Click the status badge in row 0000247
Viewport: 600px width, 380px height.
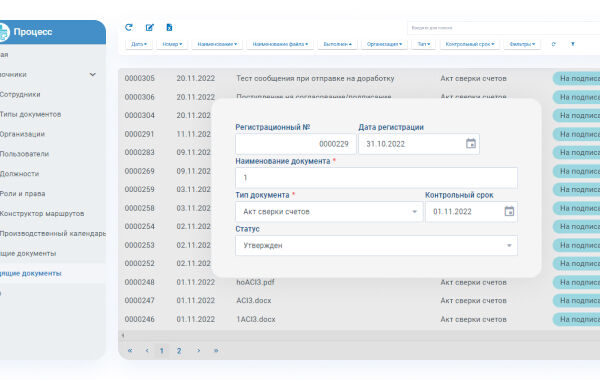tap(577, 301)
